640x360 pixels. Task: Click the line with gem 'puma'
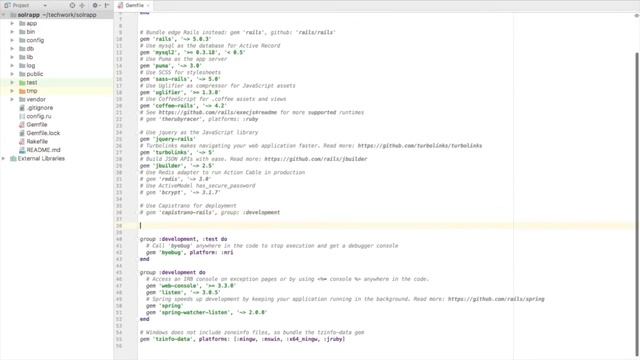pyautogui.click(x=171, y=66)
